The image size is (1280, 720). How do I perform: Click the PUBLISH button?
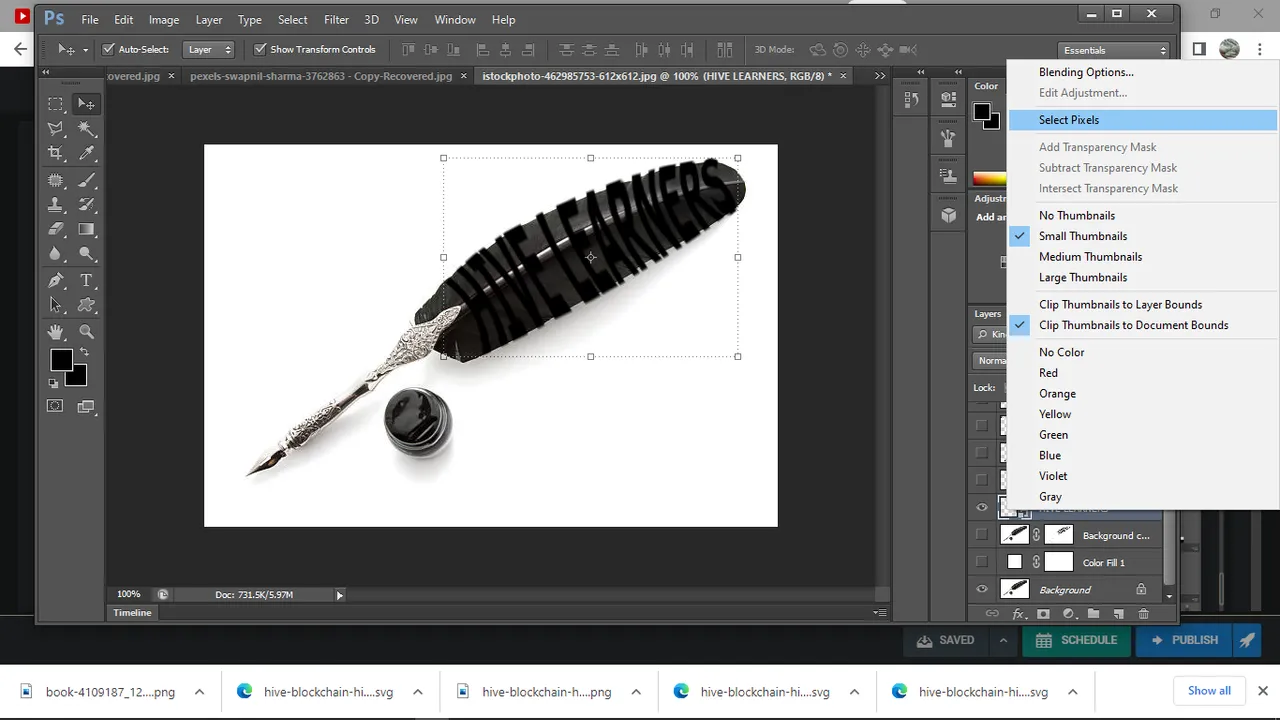pyautogui.click(x=1184, y=640)
